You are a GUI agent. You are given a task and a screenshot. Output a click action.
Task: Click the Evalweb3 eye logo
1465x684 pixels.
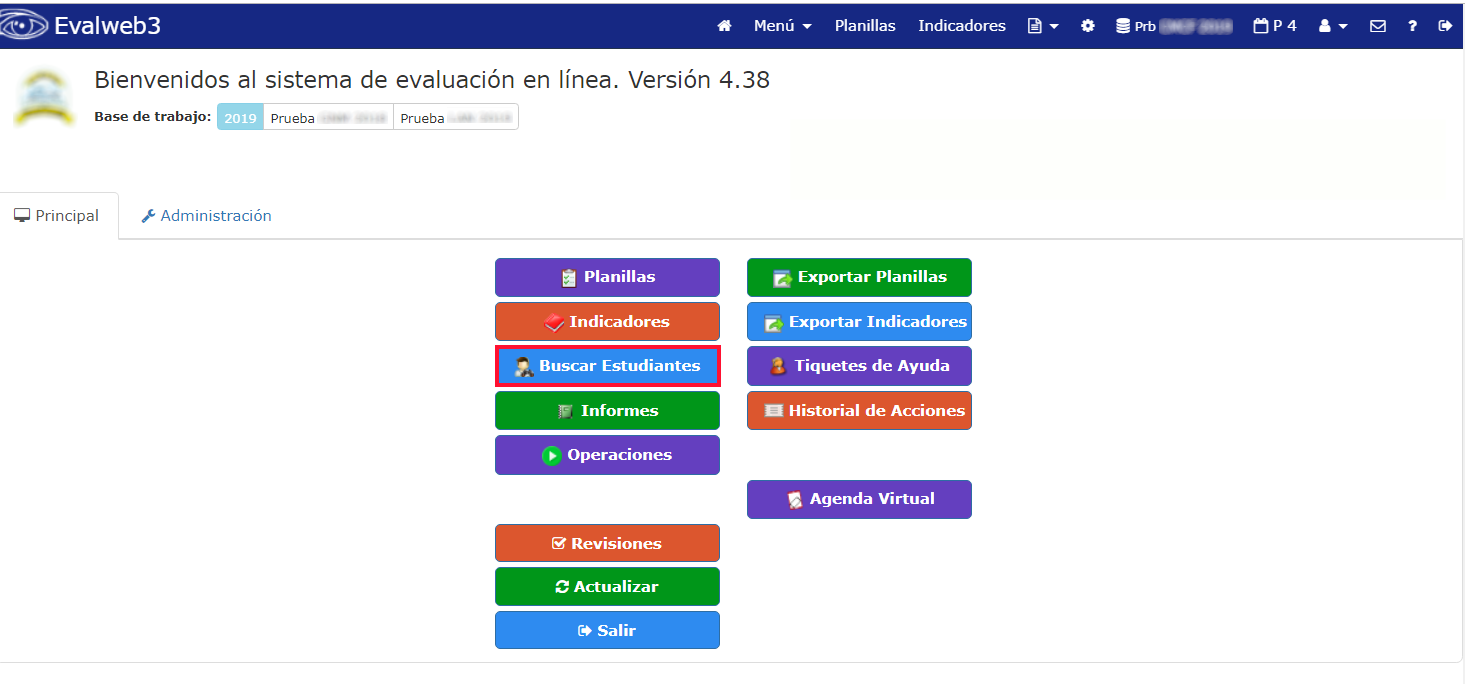[x=24, y=25]
